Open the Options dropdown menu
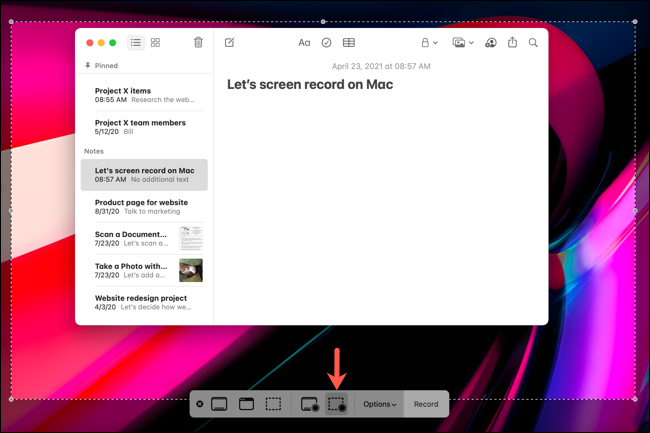The height and width of the screenshot is (433, 650). click(x=379, y=404)
